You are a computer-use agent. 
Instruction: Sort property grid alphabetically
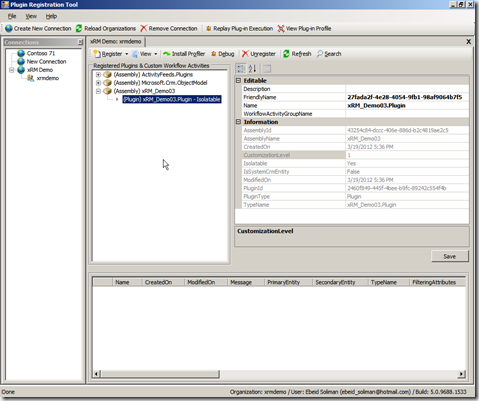[x=252, y=69]
